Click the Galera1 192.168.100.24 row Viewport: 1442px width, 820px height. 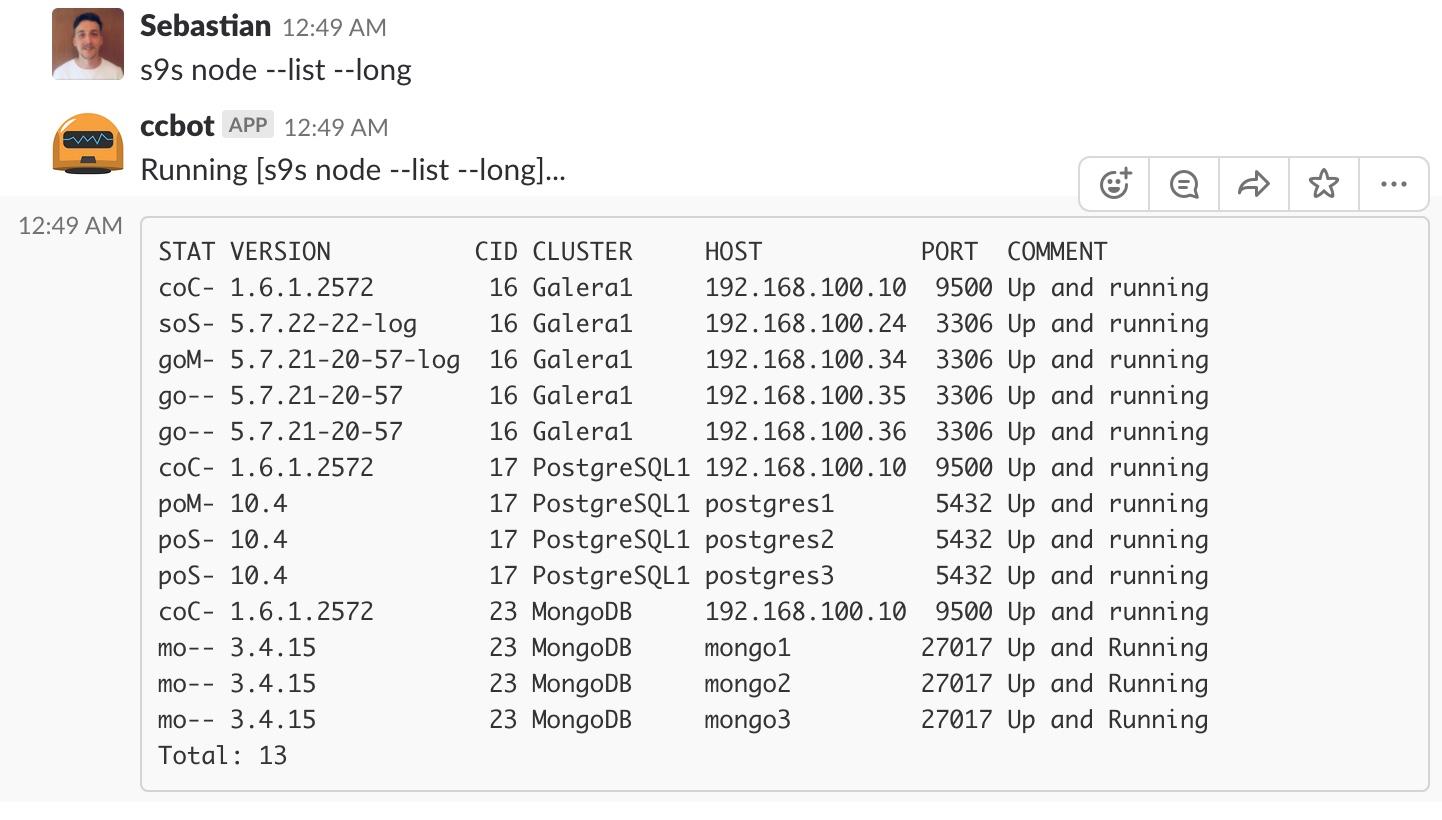683,324
